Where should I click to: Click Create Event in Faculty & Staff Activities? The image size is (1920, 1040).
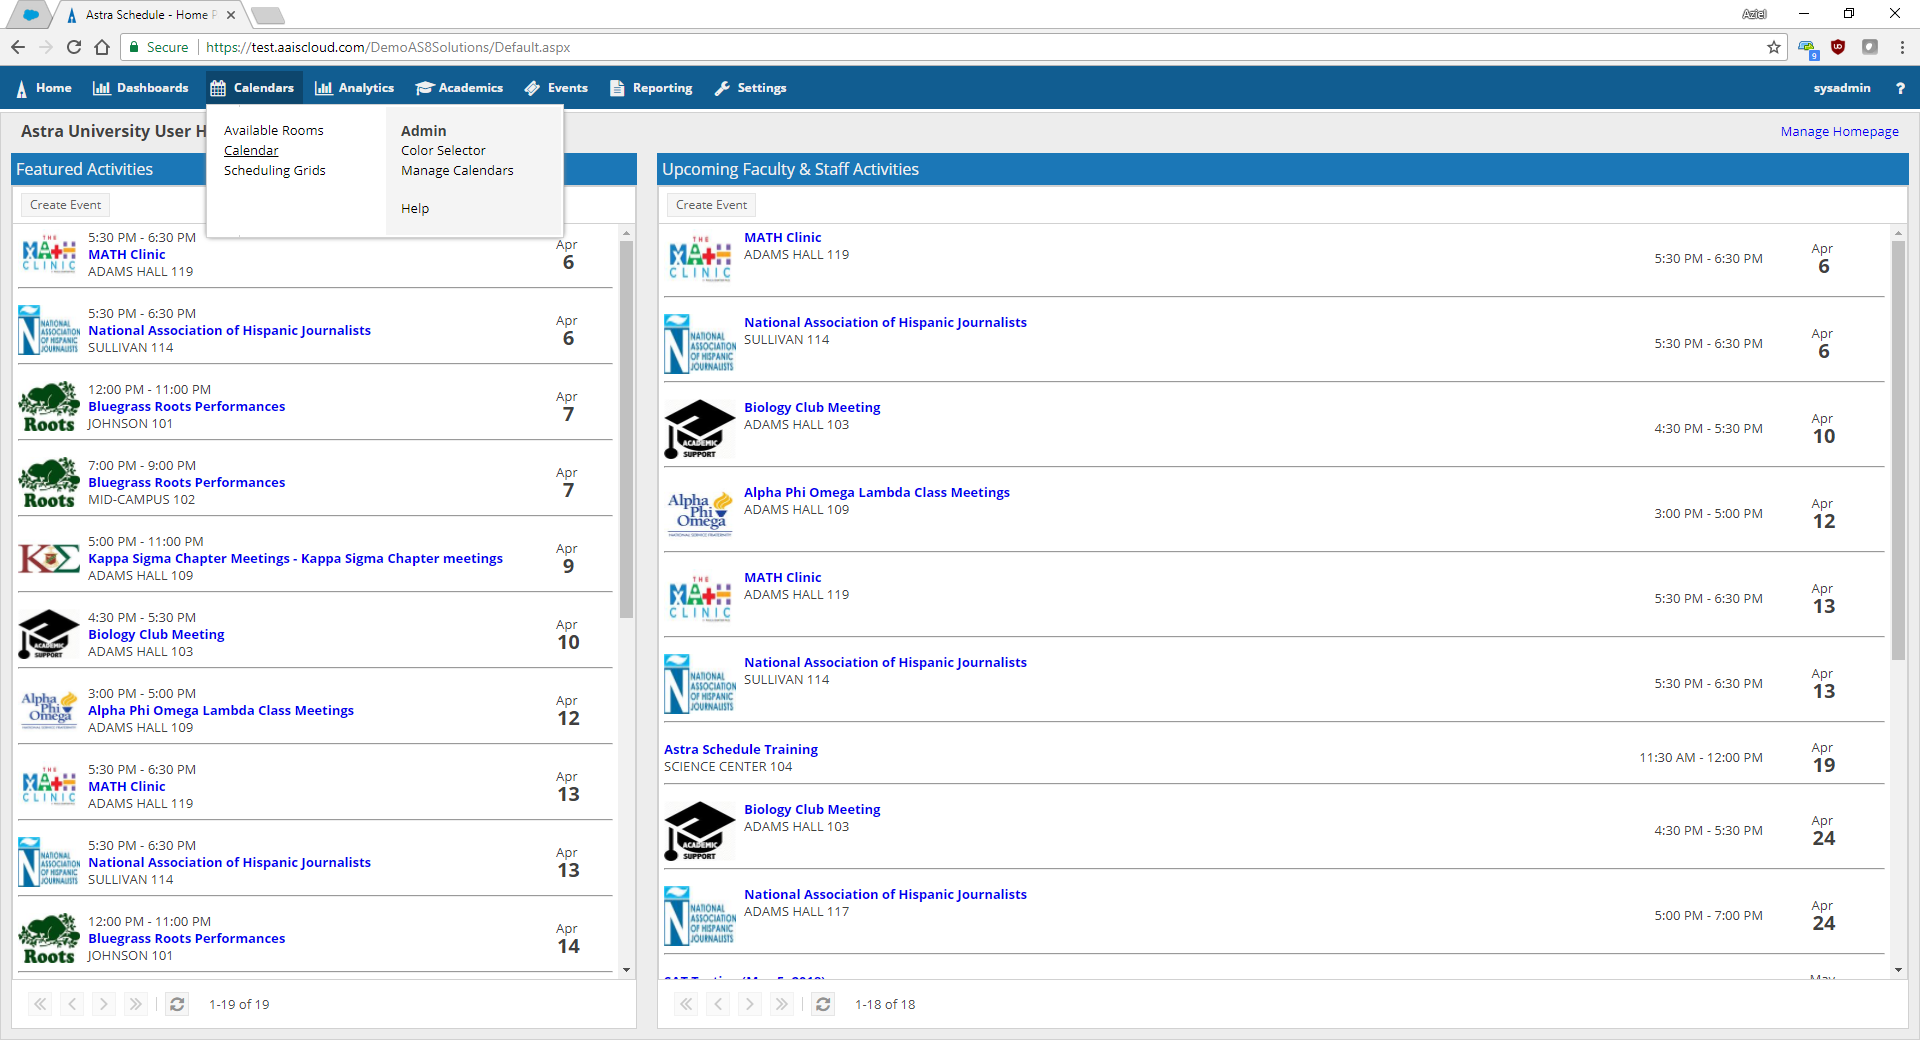[711, 205]
